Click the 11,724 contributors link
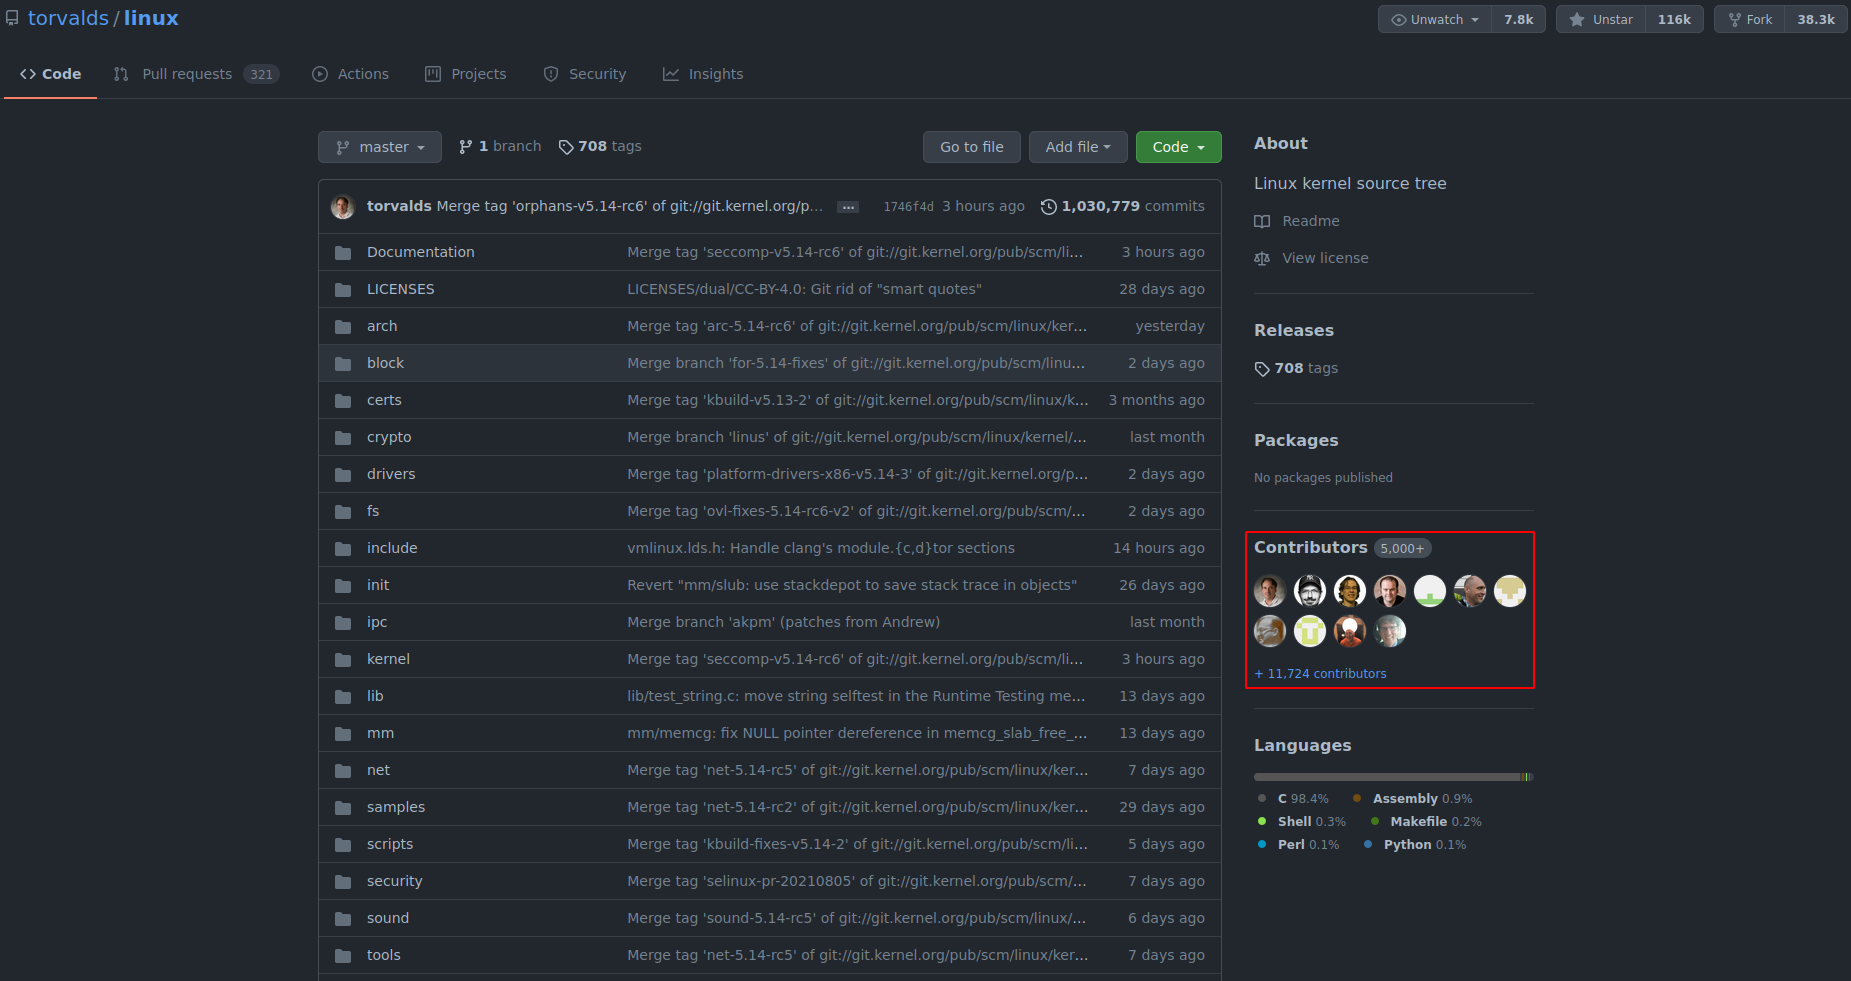Screen dimensions: 1851x981 point(1320,674)
